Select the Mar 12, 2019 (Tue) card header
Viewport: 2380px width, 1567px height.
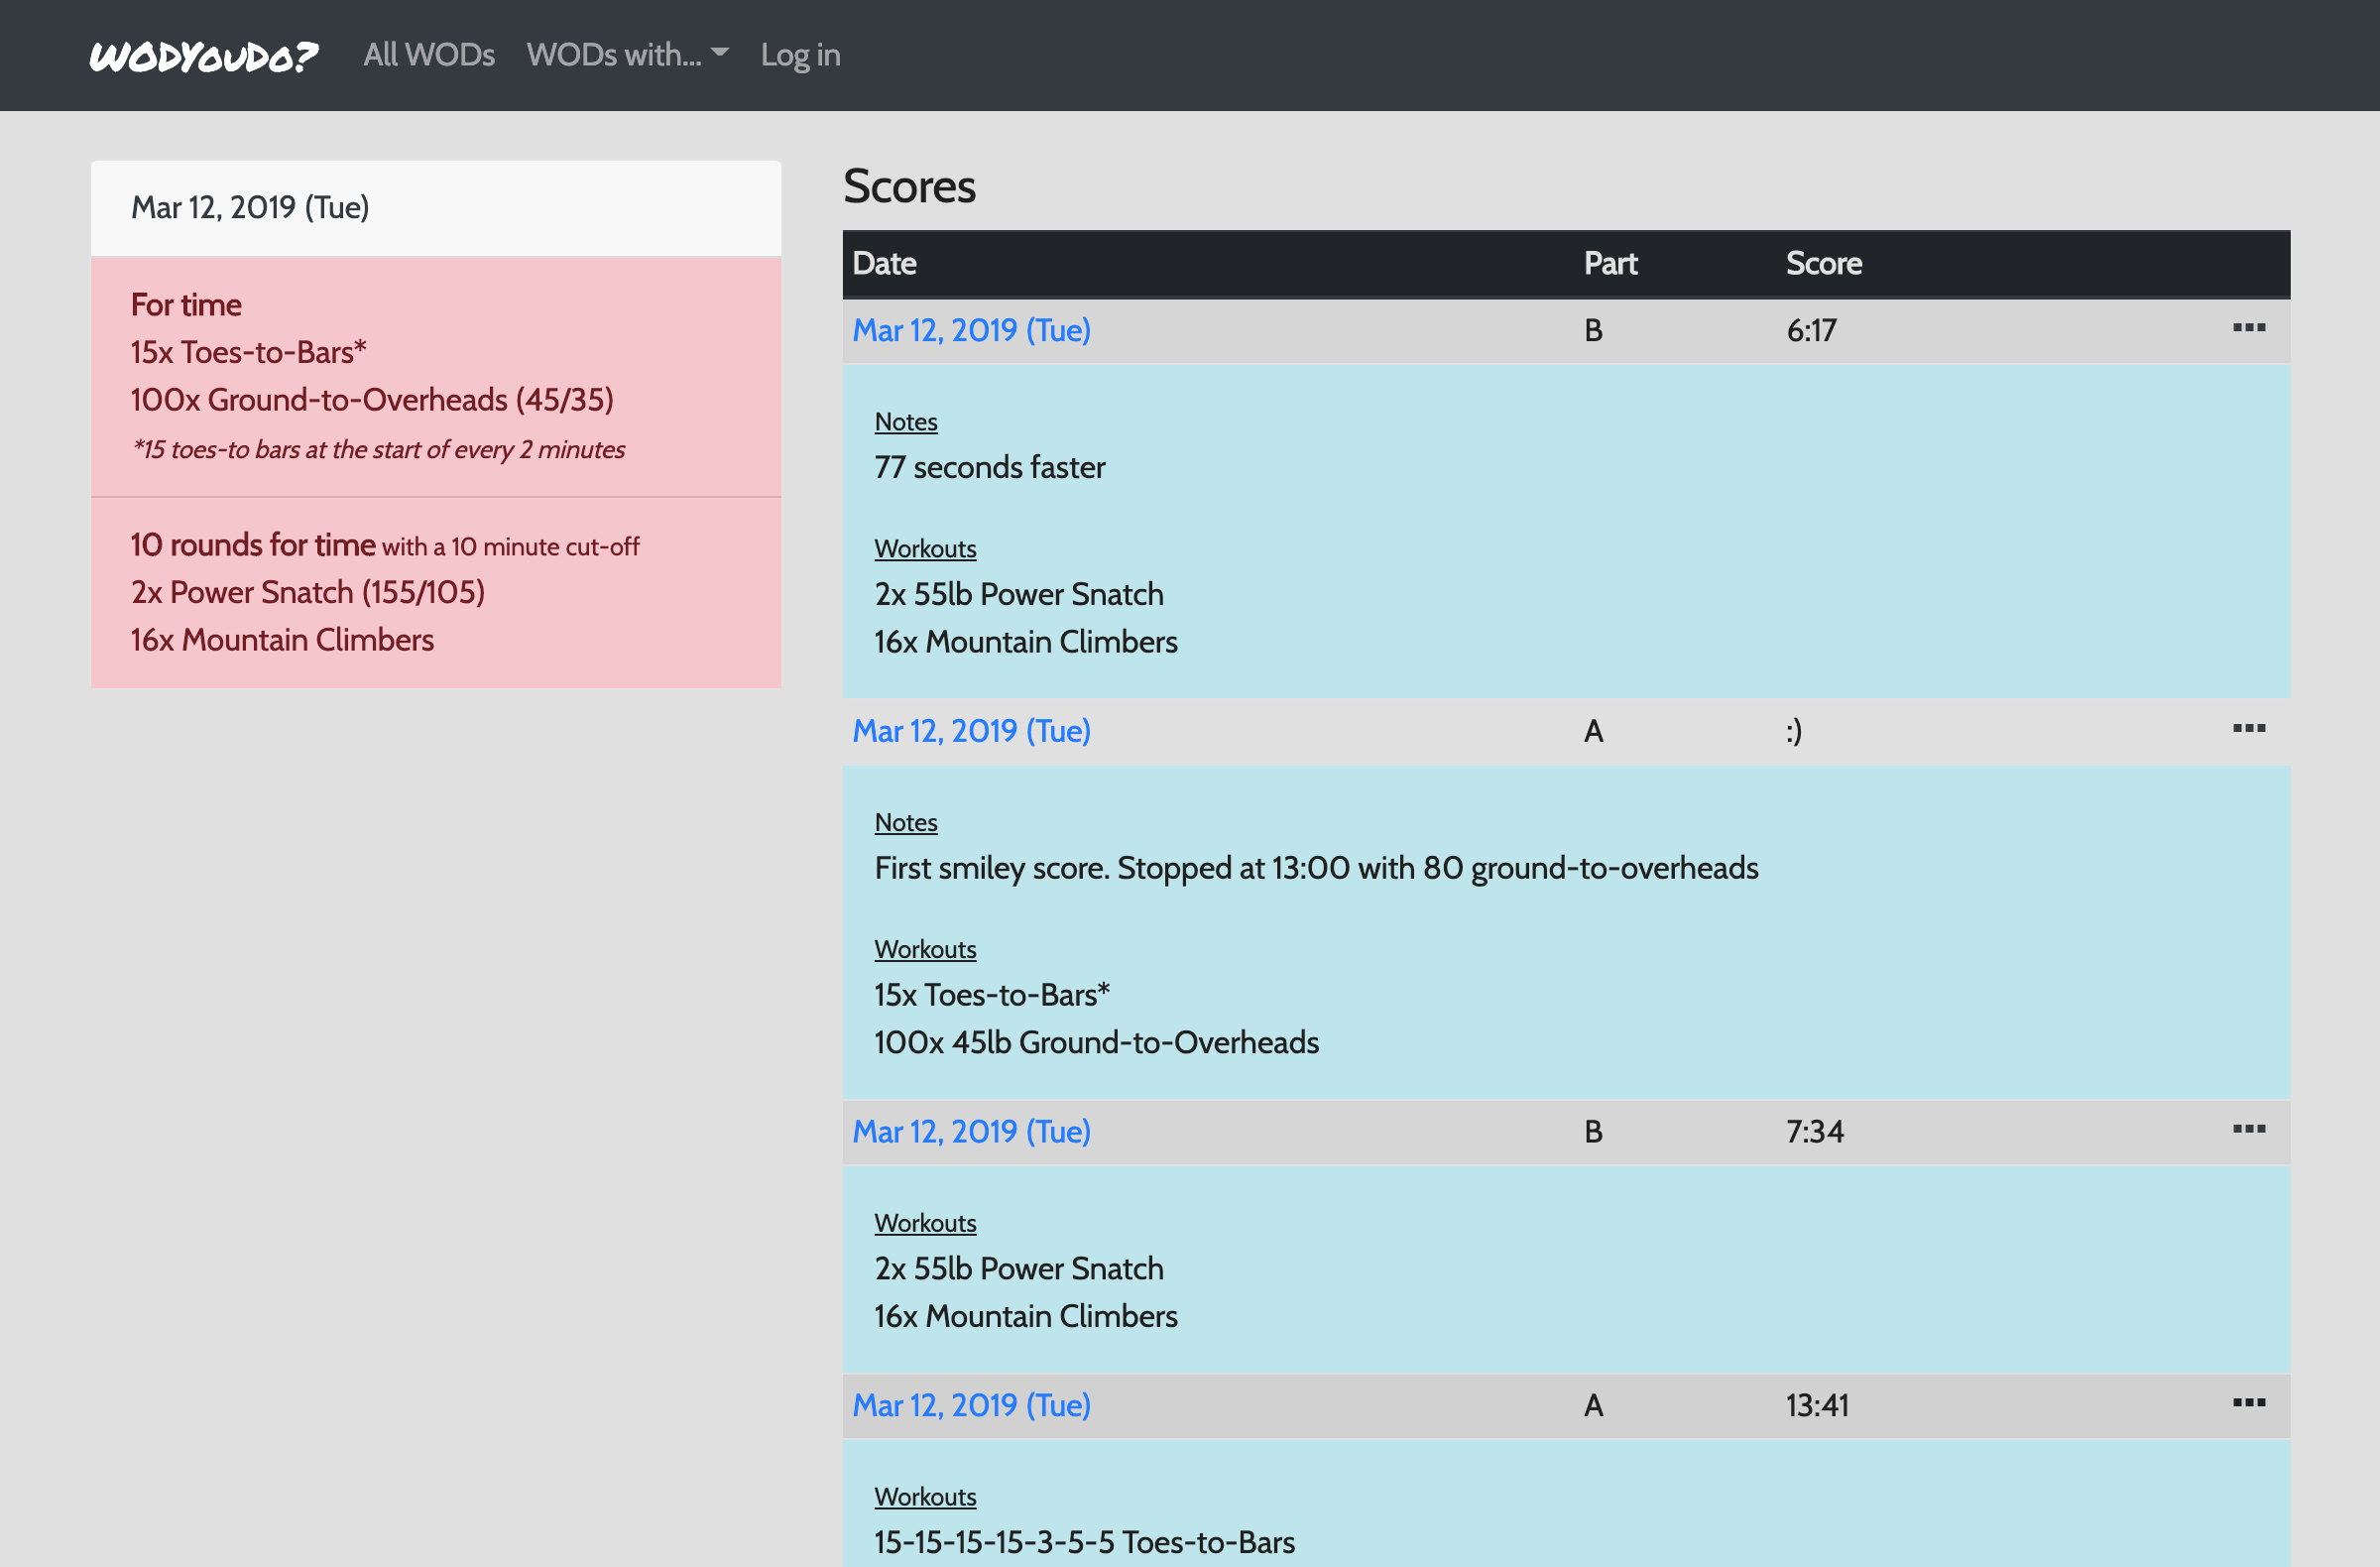pyautogui.click(x=436, y=208)
